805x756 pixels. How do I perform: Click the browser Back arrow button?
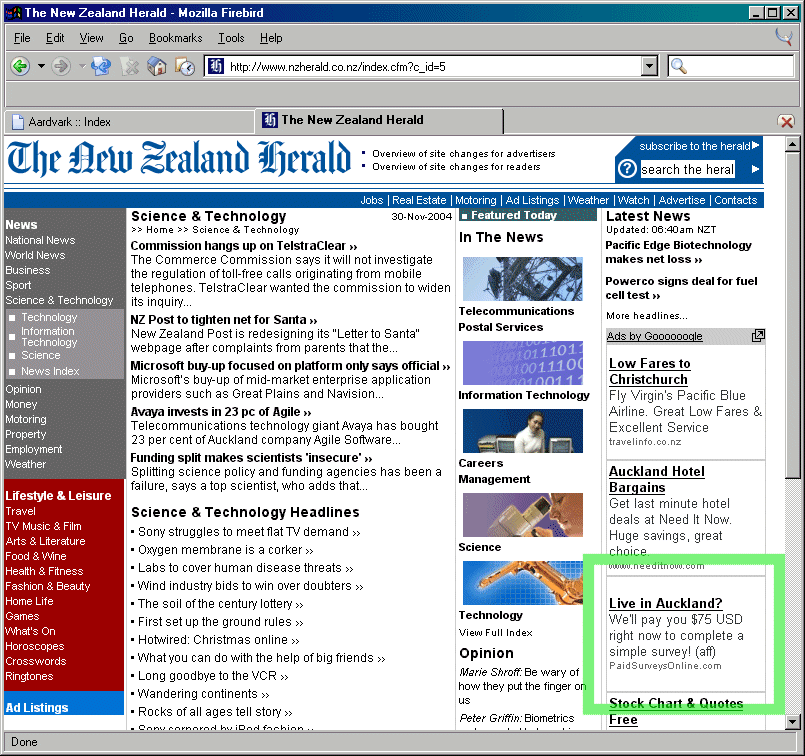[20, 67]
